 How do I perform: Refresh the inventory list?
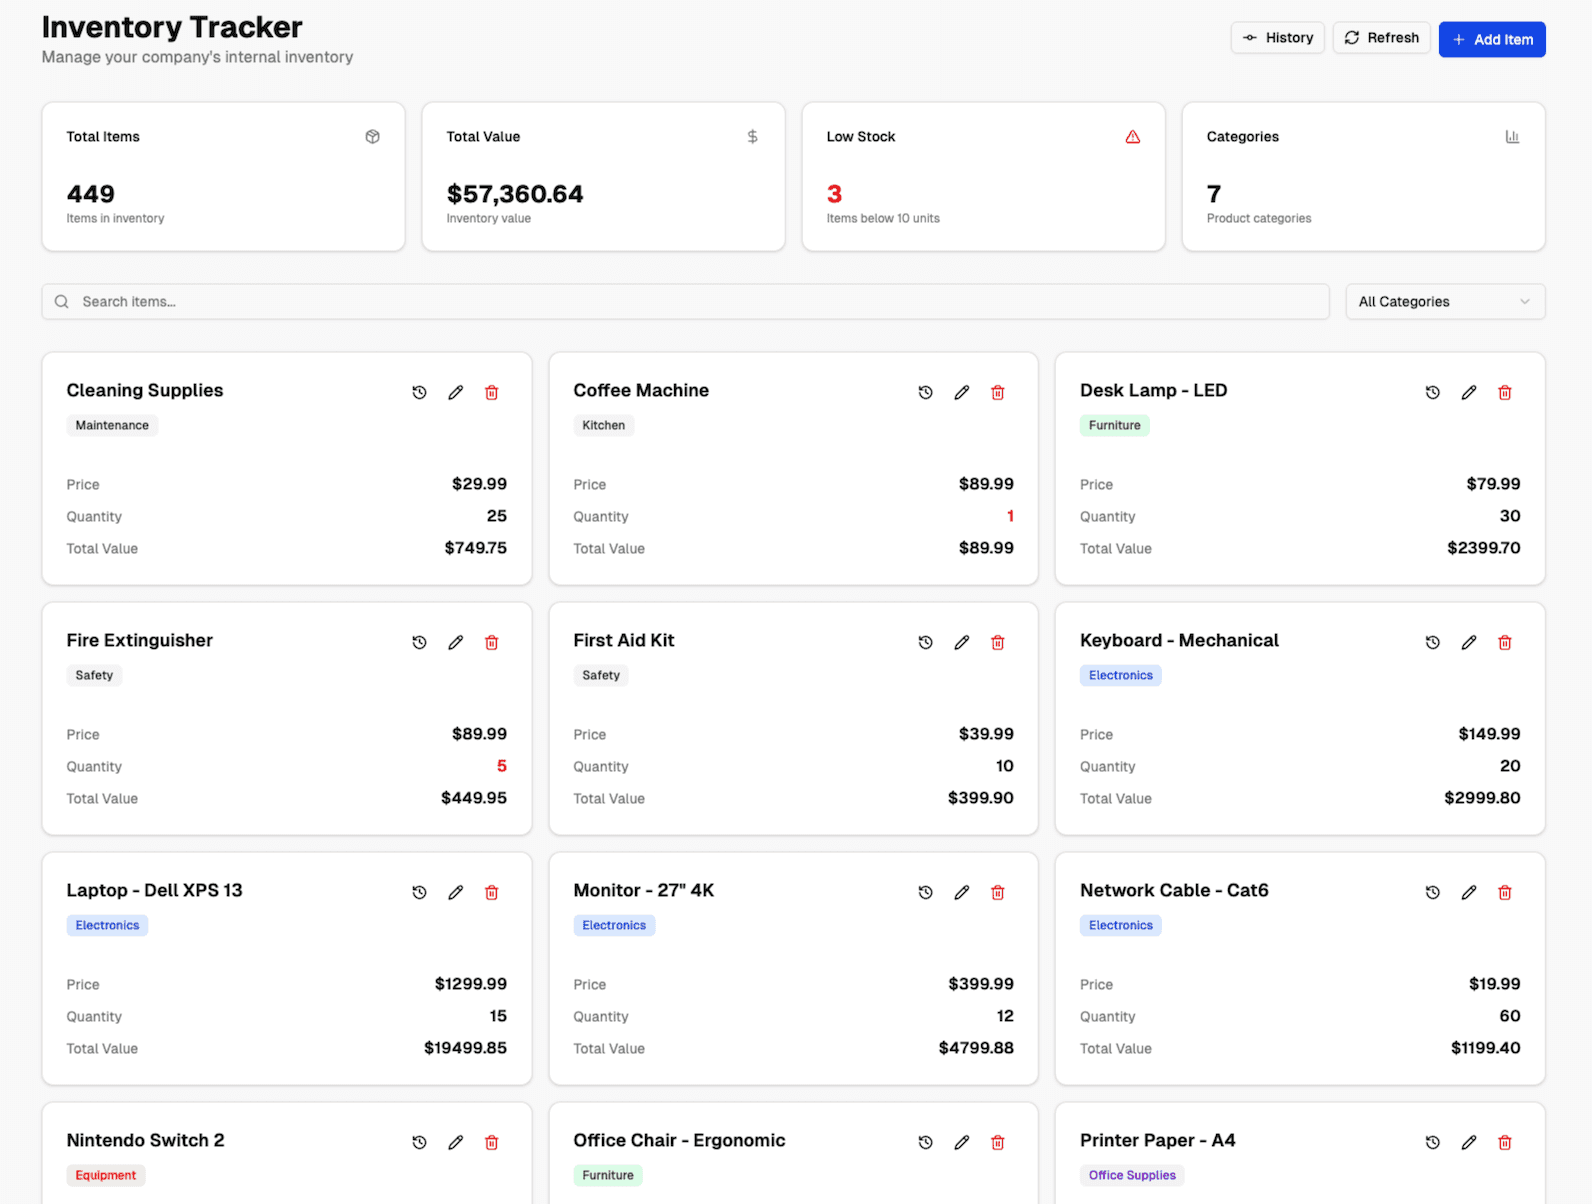click(1381, 38)
